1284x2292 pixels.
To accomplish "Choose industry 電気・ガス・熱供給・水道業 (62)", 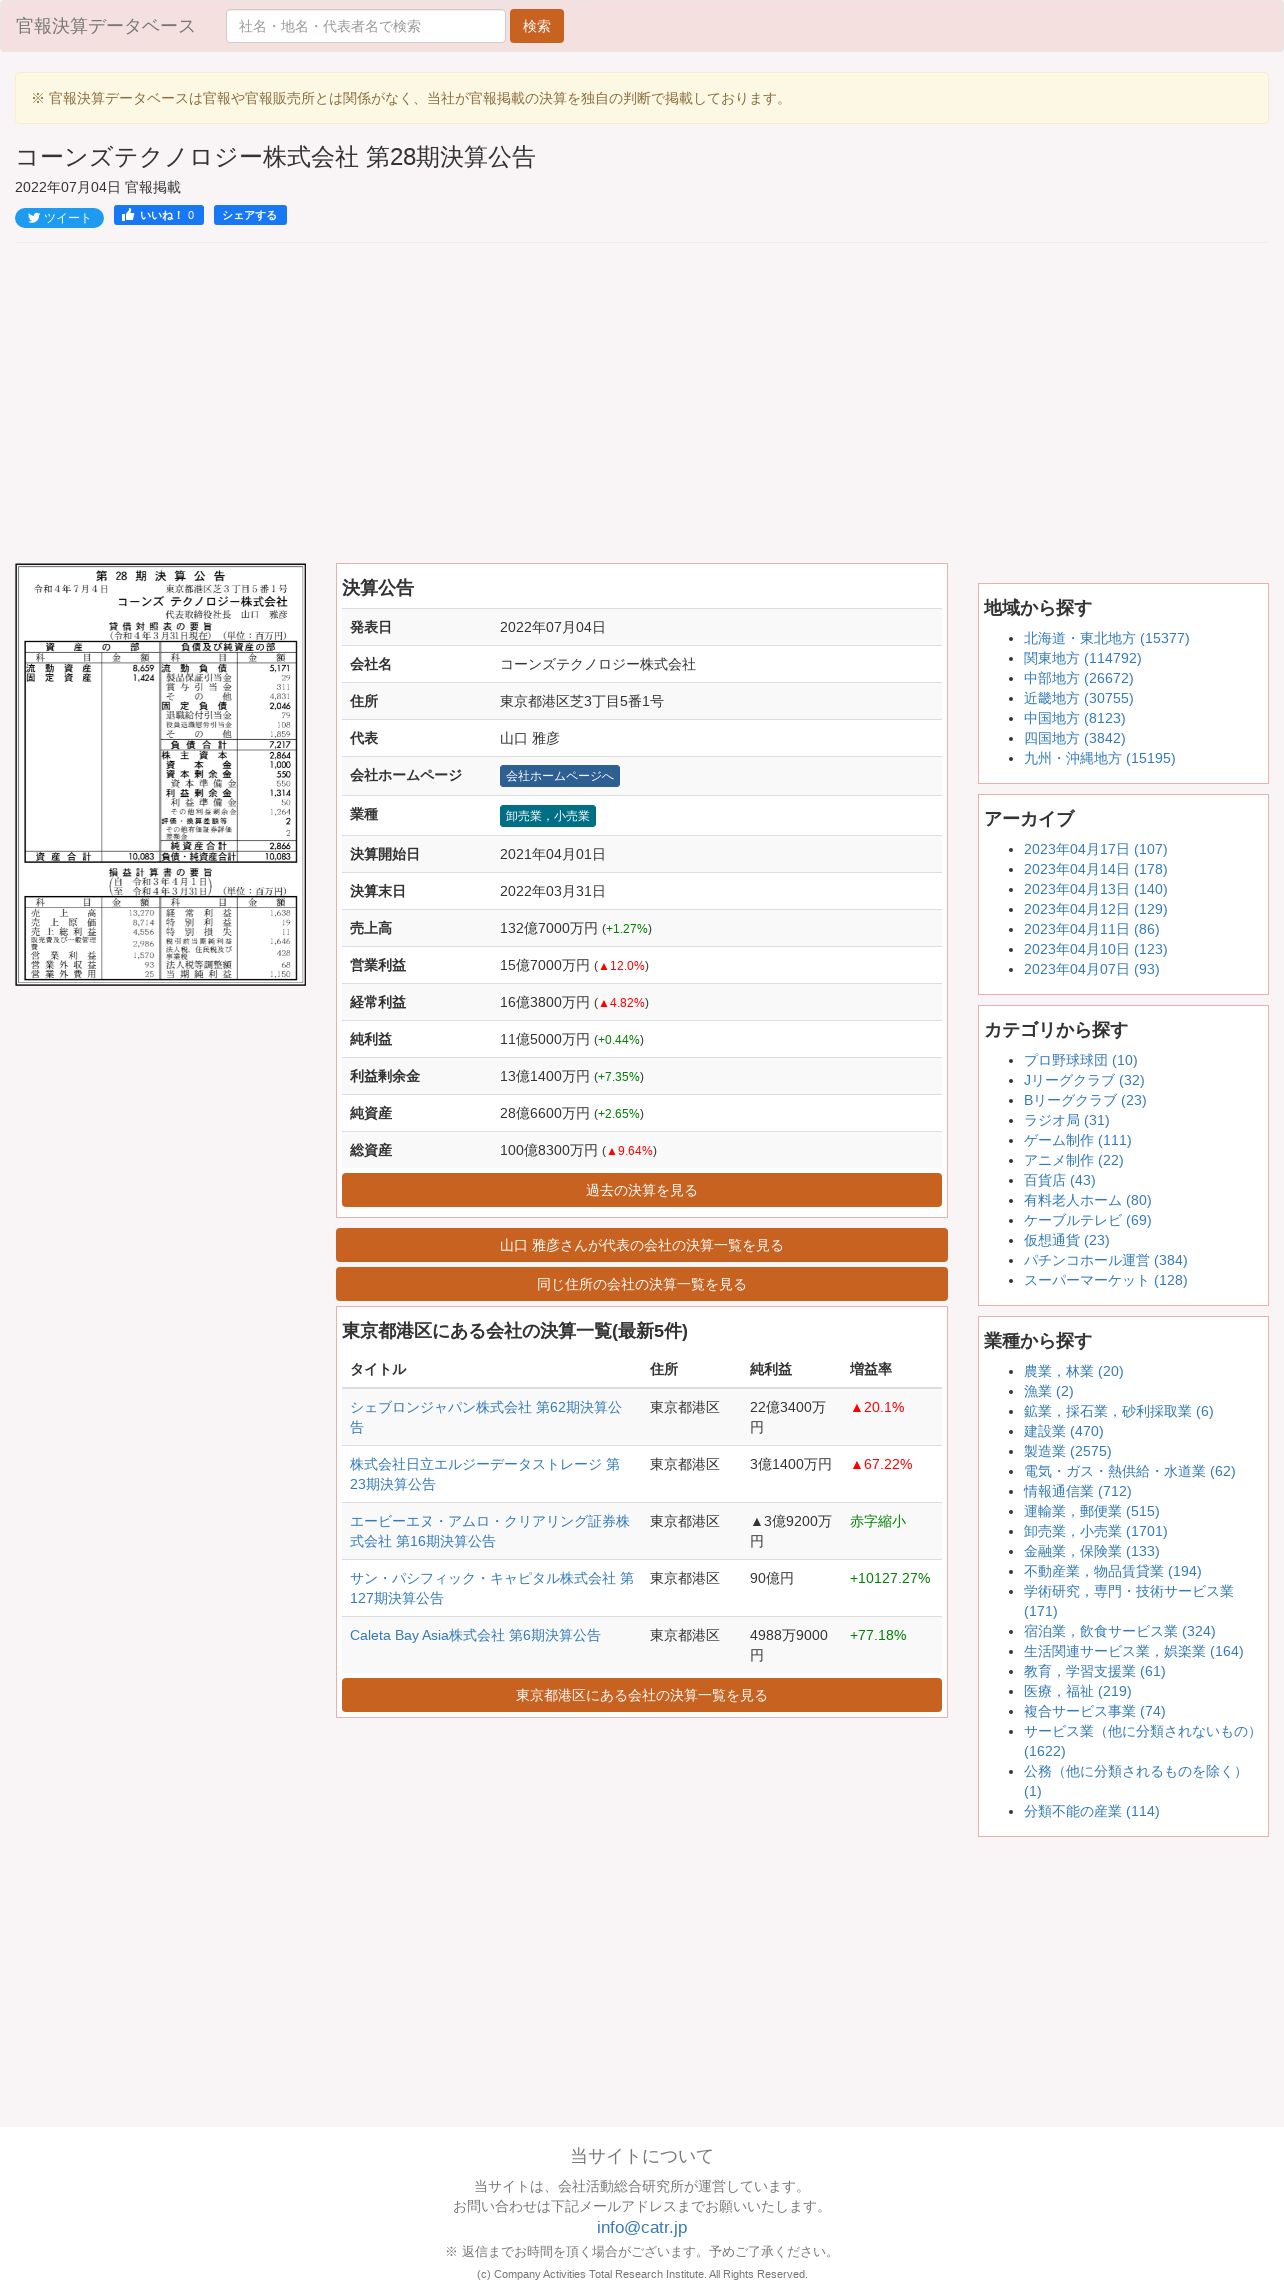I will click(1129, 1471).
